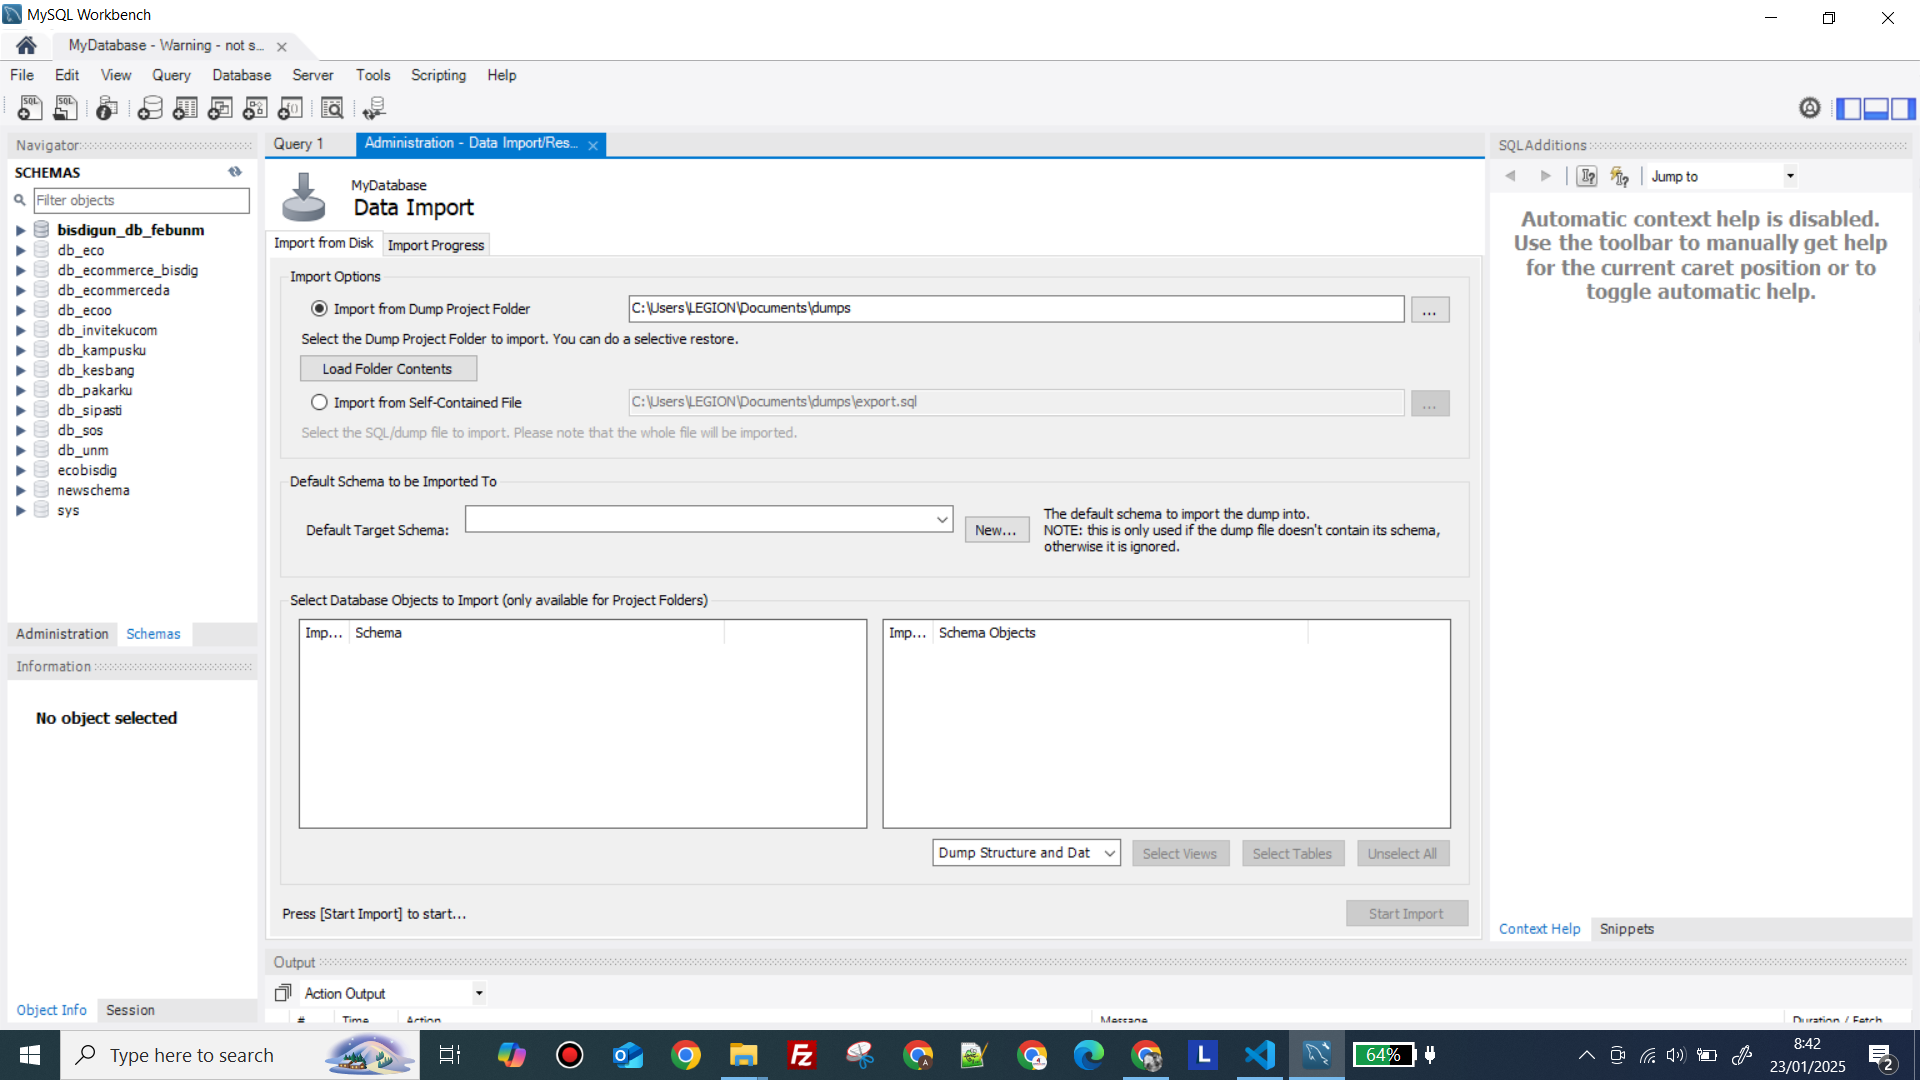
Task: Open Dump Structure and Data dropdown
Action: [1109, 853]
